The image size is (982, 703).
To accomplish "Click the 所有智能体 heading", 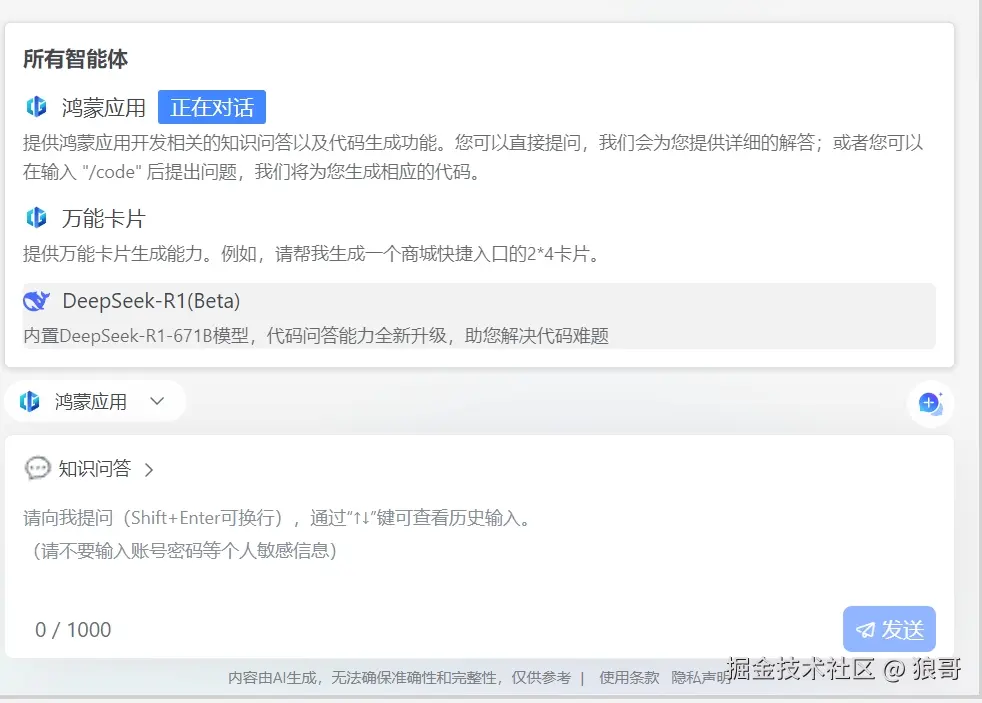I will click(75, 59).
